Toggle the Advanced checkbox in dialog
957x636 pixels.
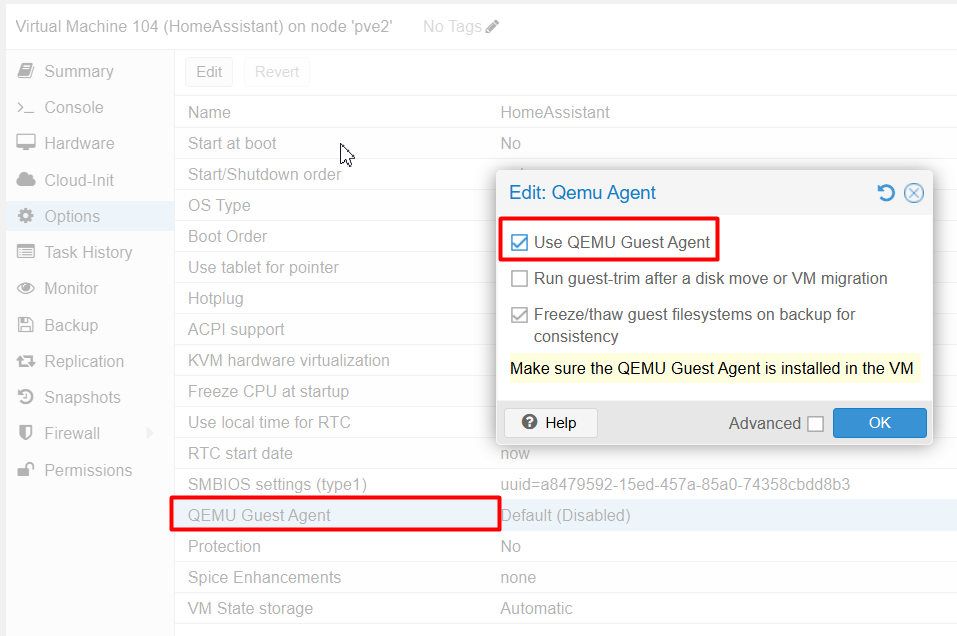pos(815,424)
